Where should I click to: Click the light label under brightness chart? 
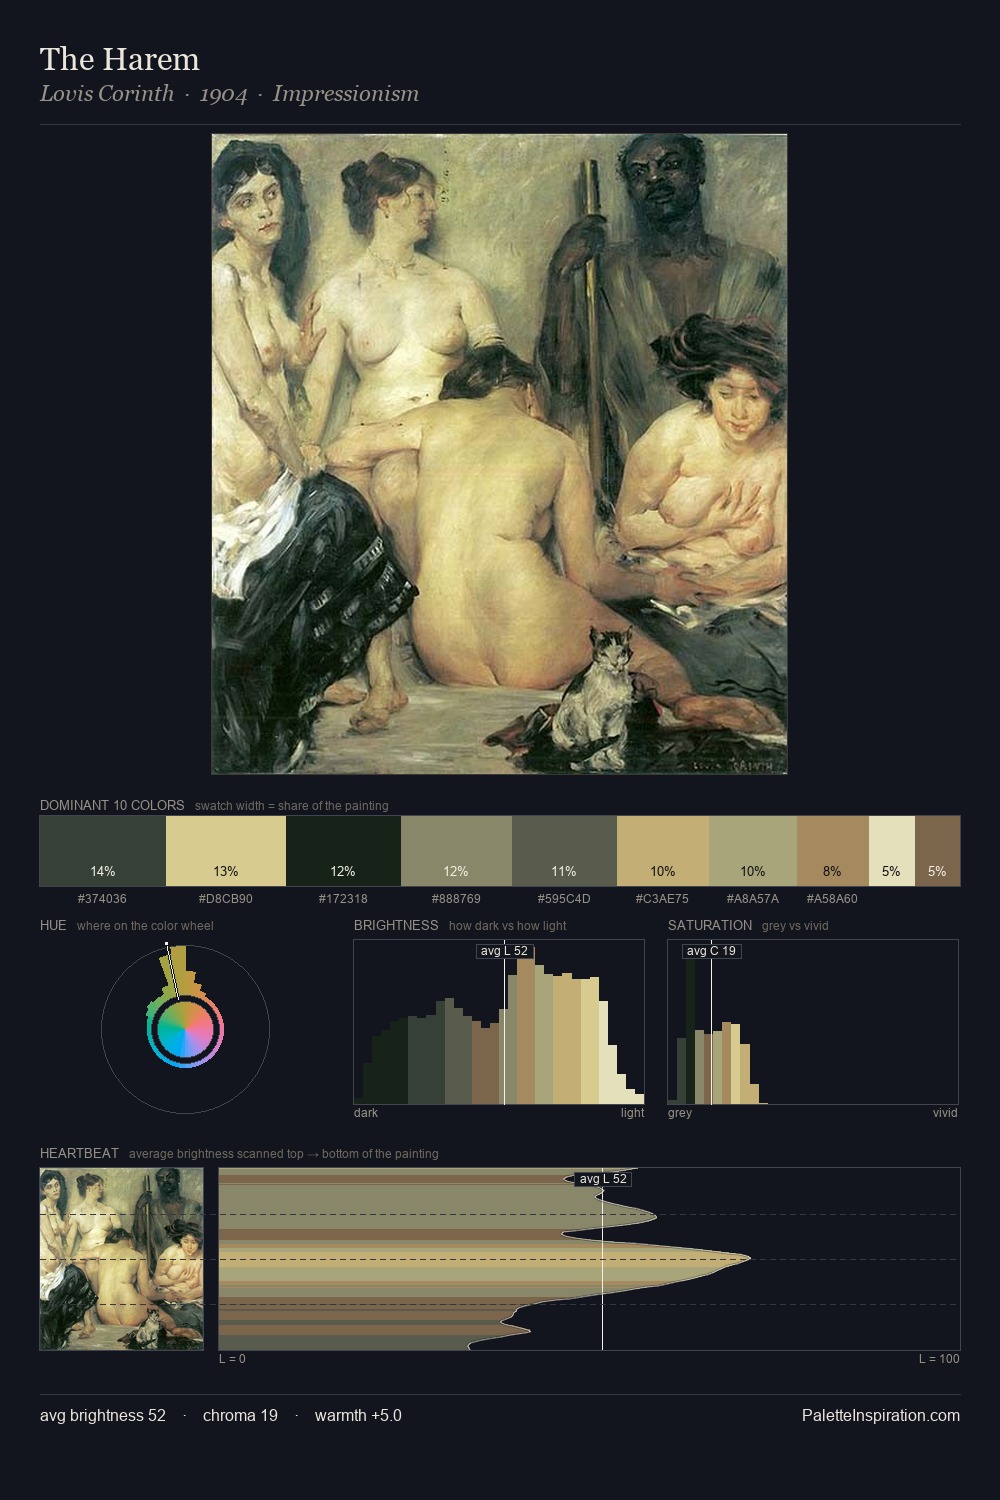633,1112
